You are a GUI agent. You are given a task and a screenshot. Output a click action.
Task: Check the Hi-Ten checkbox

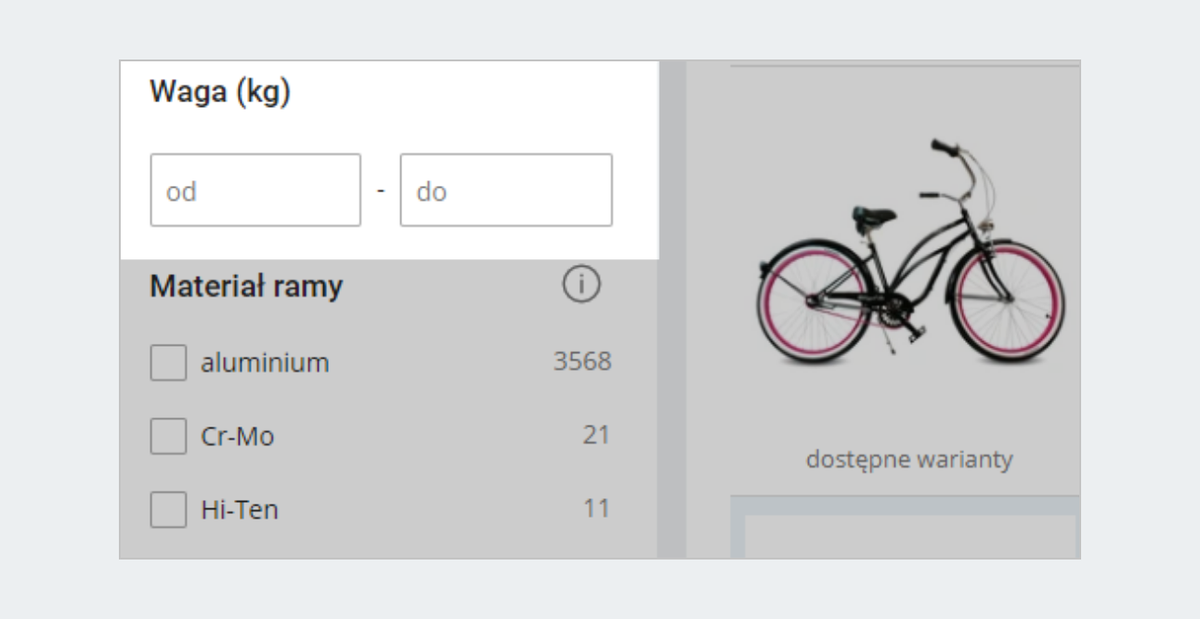[x=168, y=509]
